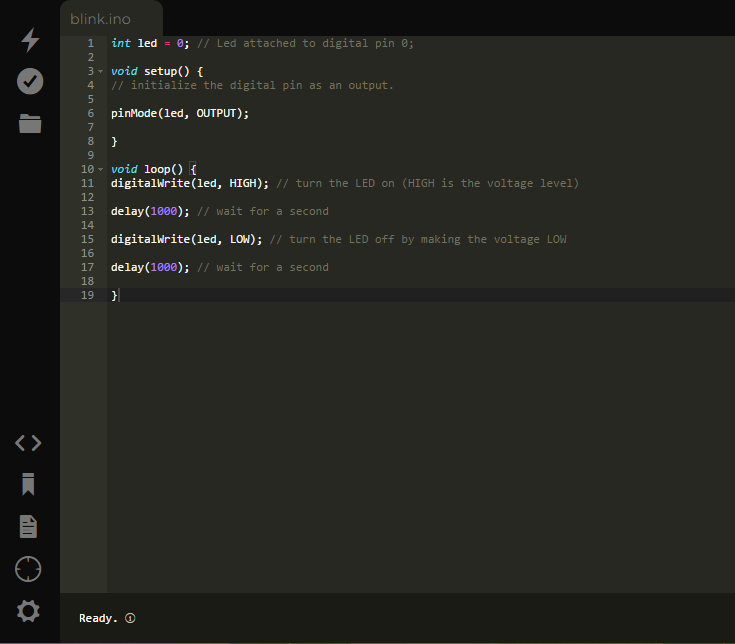Click the crosshair target icon
The width and height of the screenshot is (735, 644).
(x=28, y=569)
